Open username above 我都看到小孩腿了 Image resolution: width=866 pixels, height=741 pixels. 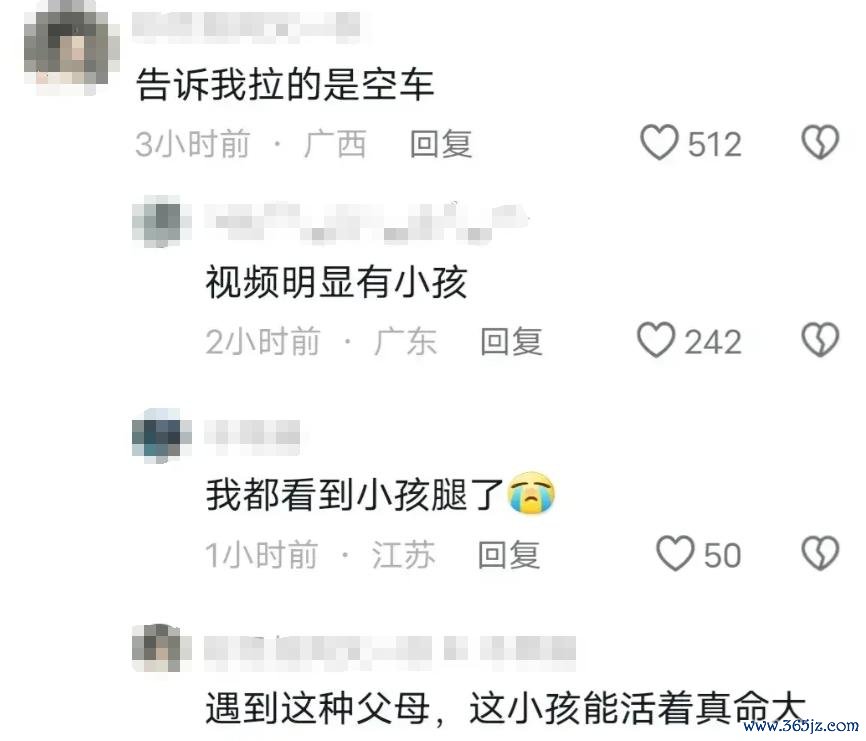[x=252, y=436]
